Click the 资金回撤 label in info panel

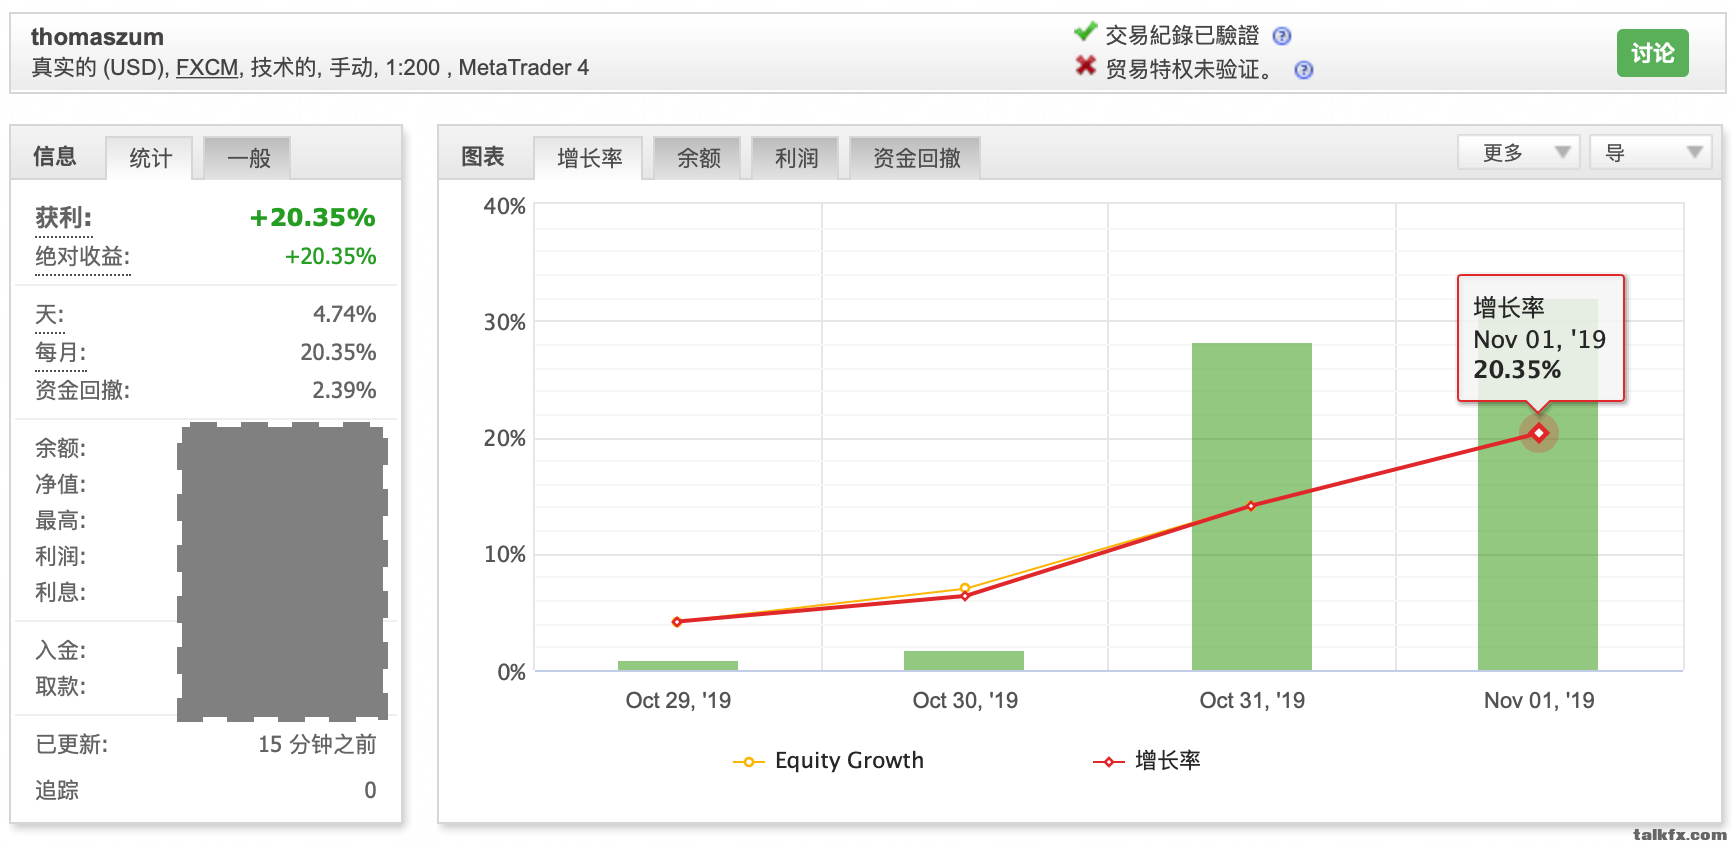point(83,391)
